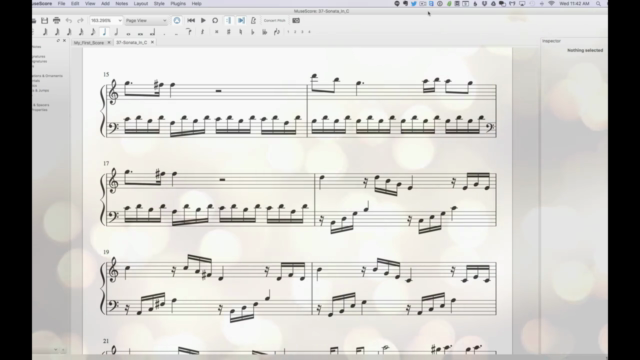Expand the Repeats & Jumps palette
Image resolution: width=640 pixels, height=360 pixels.
[41, 91]
